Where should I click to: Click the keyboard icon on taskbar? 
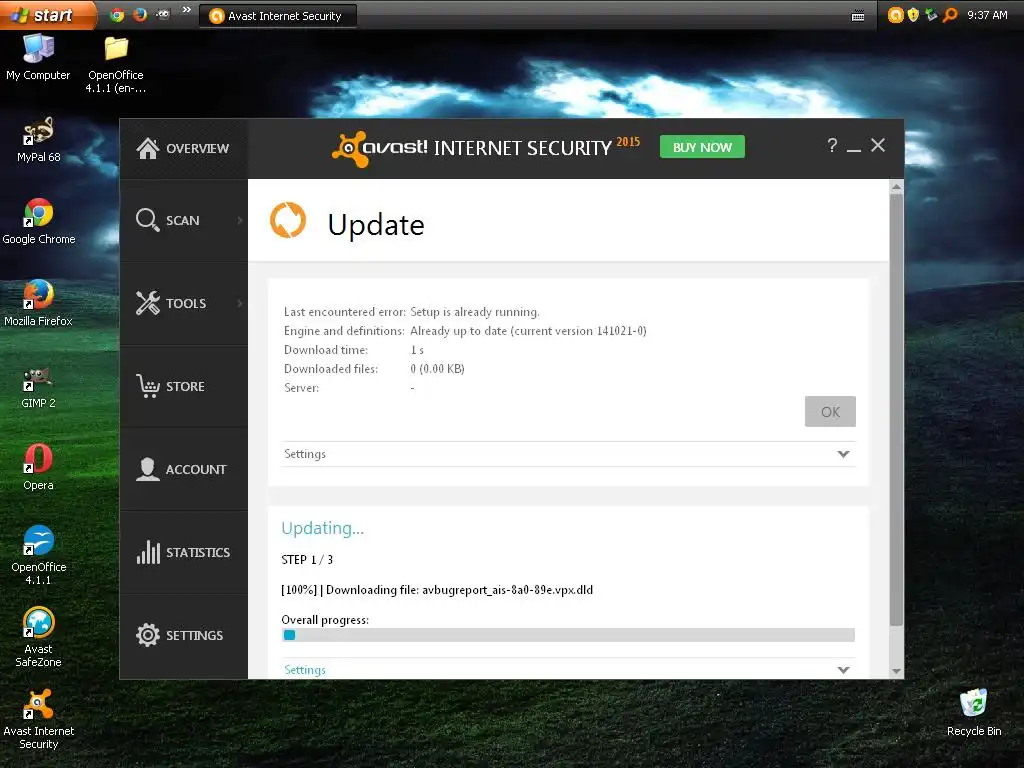coord(858,16)
